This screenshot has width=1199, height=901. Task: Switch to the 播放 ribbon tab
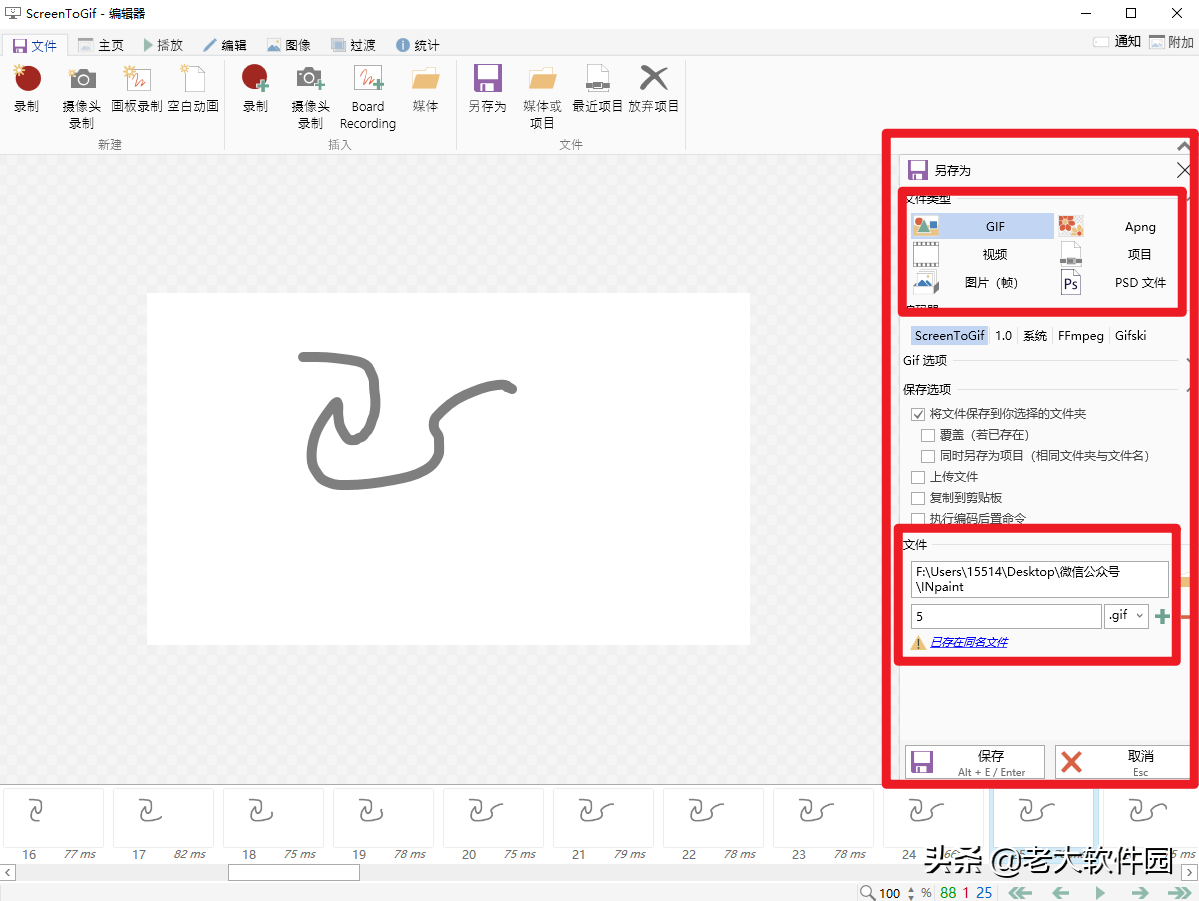[163, 45]
